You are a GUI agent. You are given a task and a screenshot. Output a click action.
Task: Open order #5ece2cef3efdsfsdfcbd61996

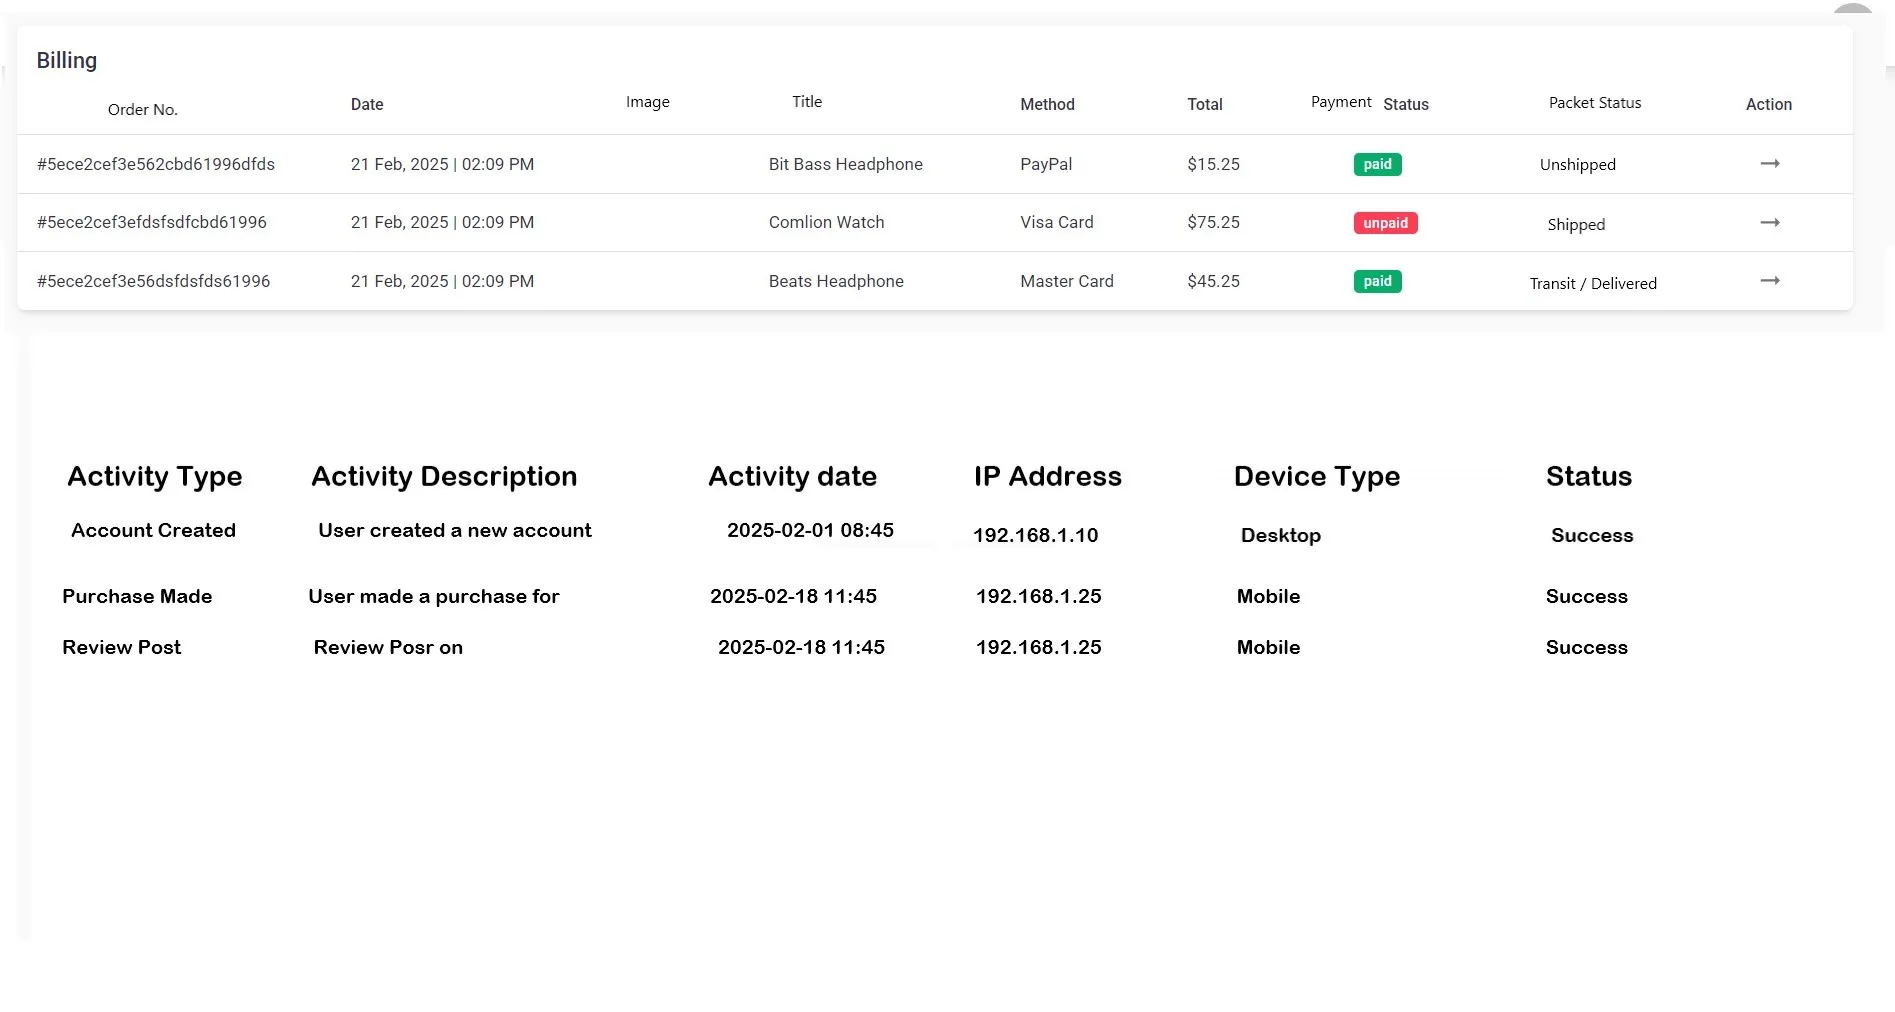click(x=152, y=223)
